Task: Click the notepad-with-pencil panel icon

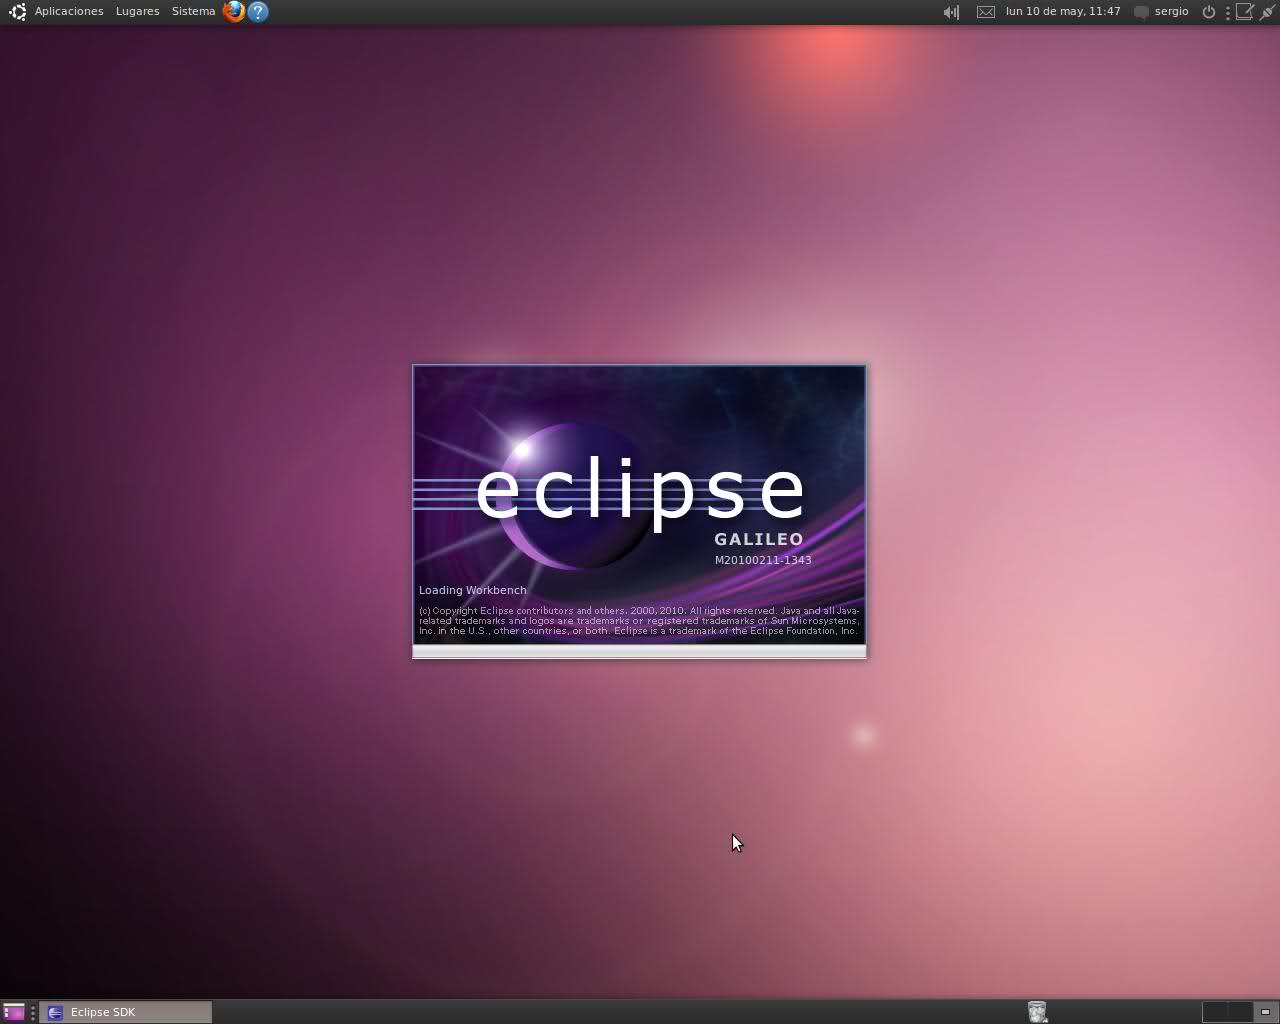Action: click(x=1245, y=12)
